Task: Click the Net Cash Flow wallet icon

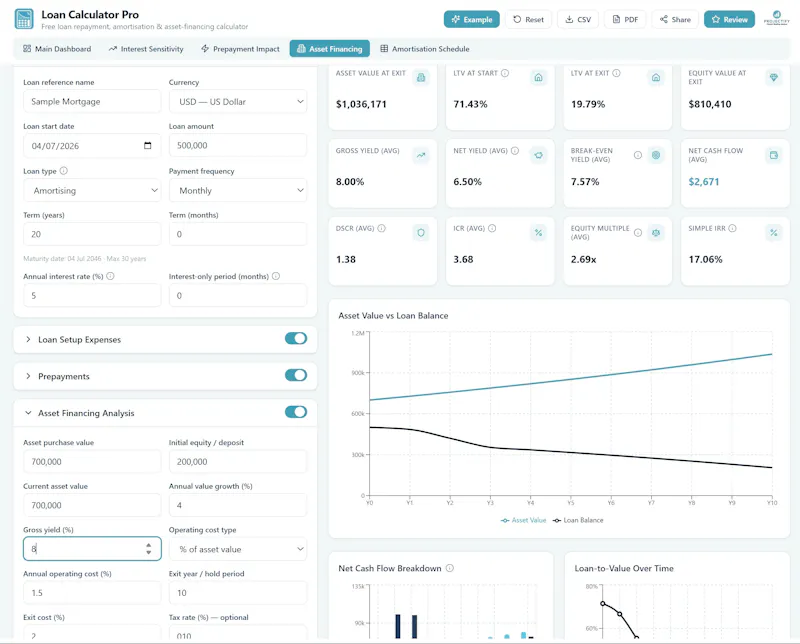Action: 773,155
